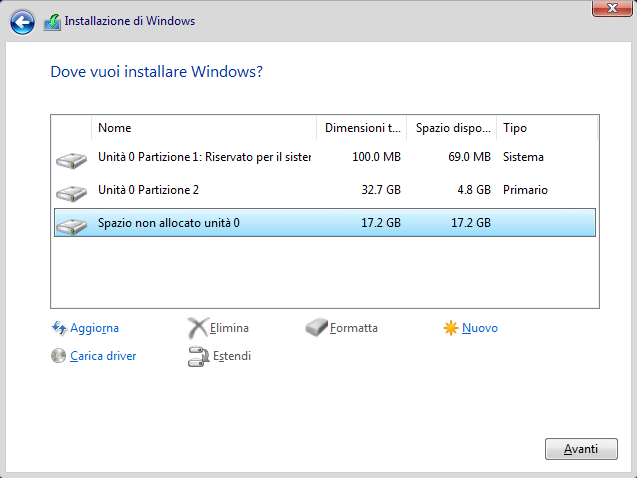The image size is (637, 478).
Task: Open the Carica driver link
Action: (103, 356)
